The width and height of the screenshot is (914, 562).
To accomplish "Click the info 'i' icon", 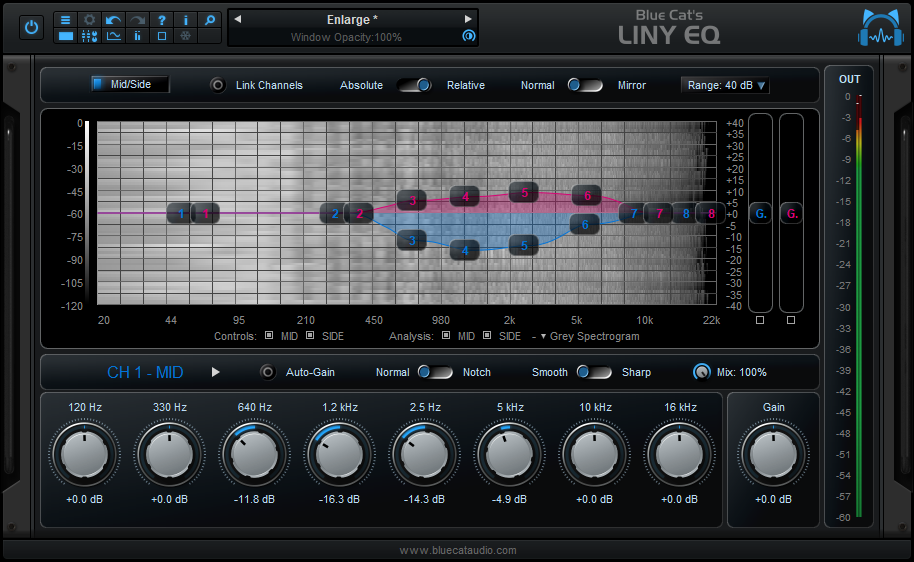I will click(185, 19).
